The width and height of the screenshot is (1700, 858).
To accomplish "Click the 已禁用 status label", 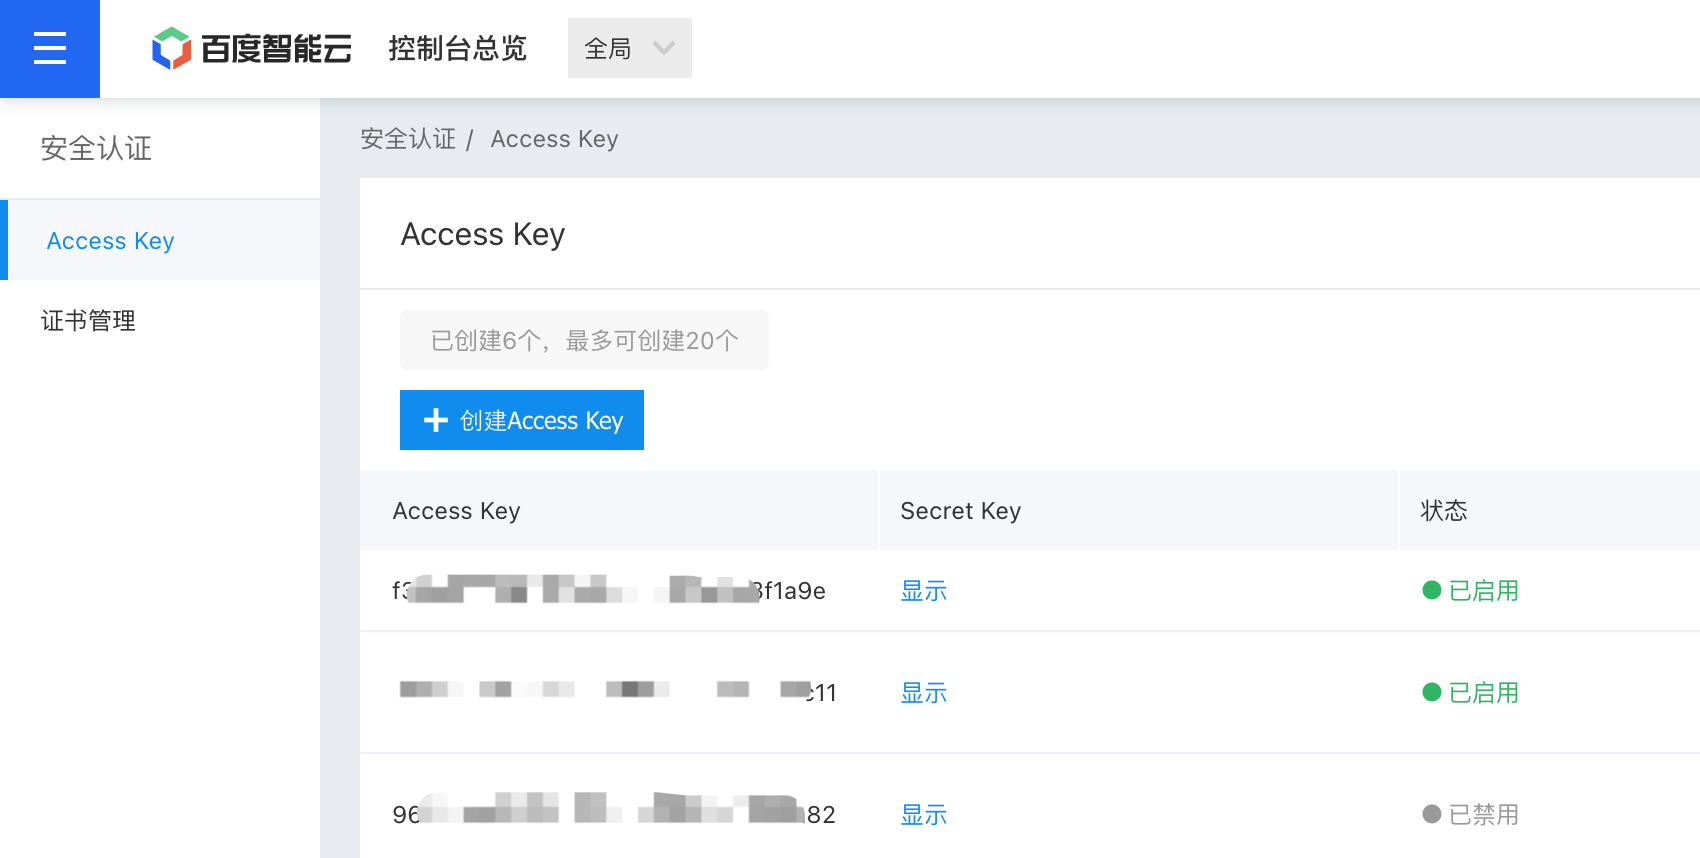I will (x=1484, y=815).
